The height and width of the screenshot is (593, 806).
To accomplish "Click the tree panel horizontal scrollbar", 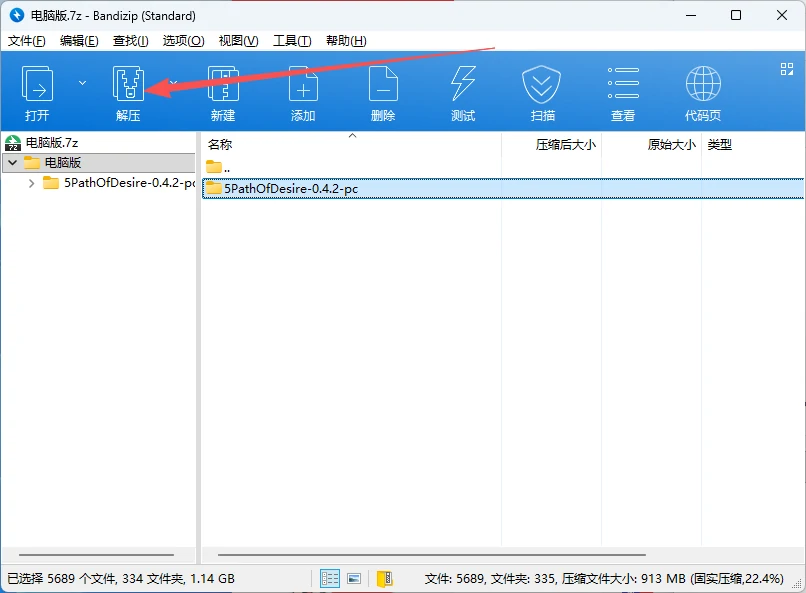I will tap(96, 555).
